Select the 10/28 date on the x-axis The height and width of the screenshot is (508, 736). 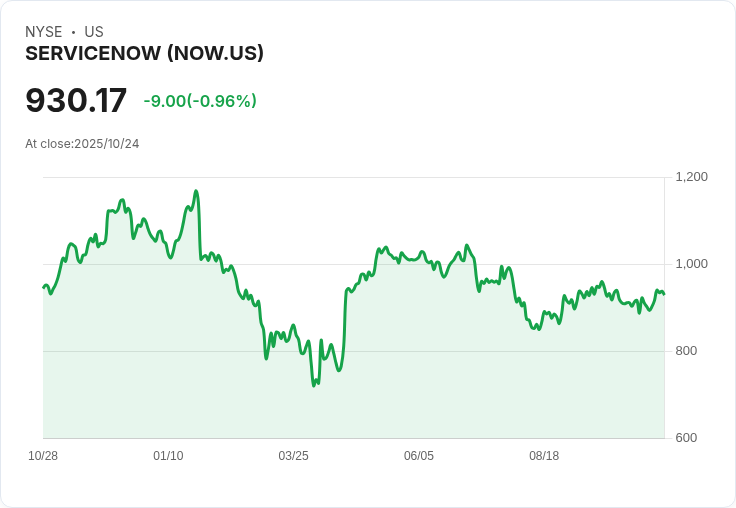click(x=43, y=456)
